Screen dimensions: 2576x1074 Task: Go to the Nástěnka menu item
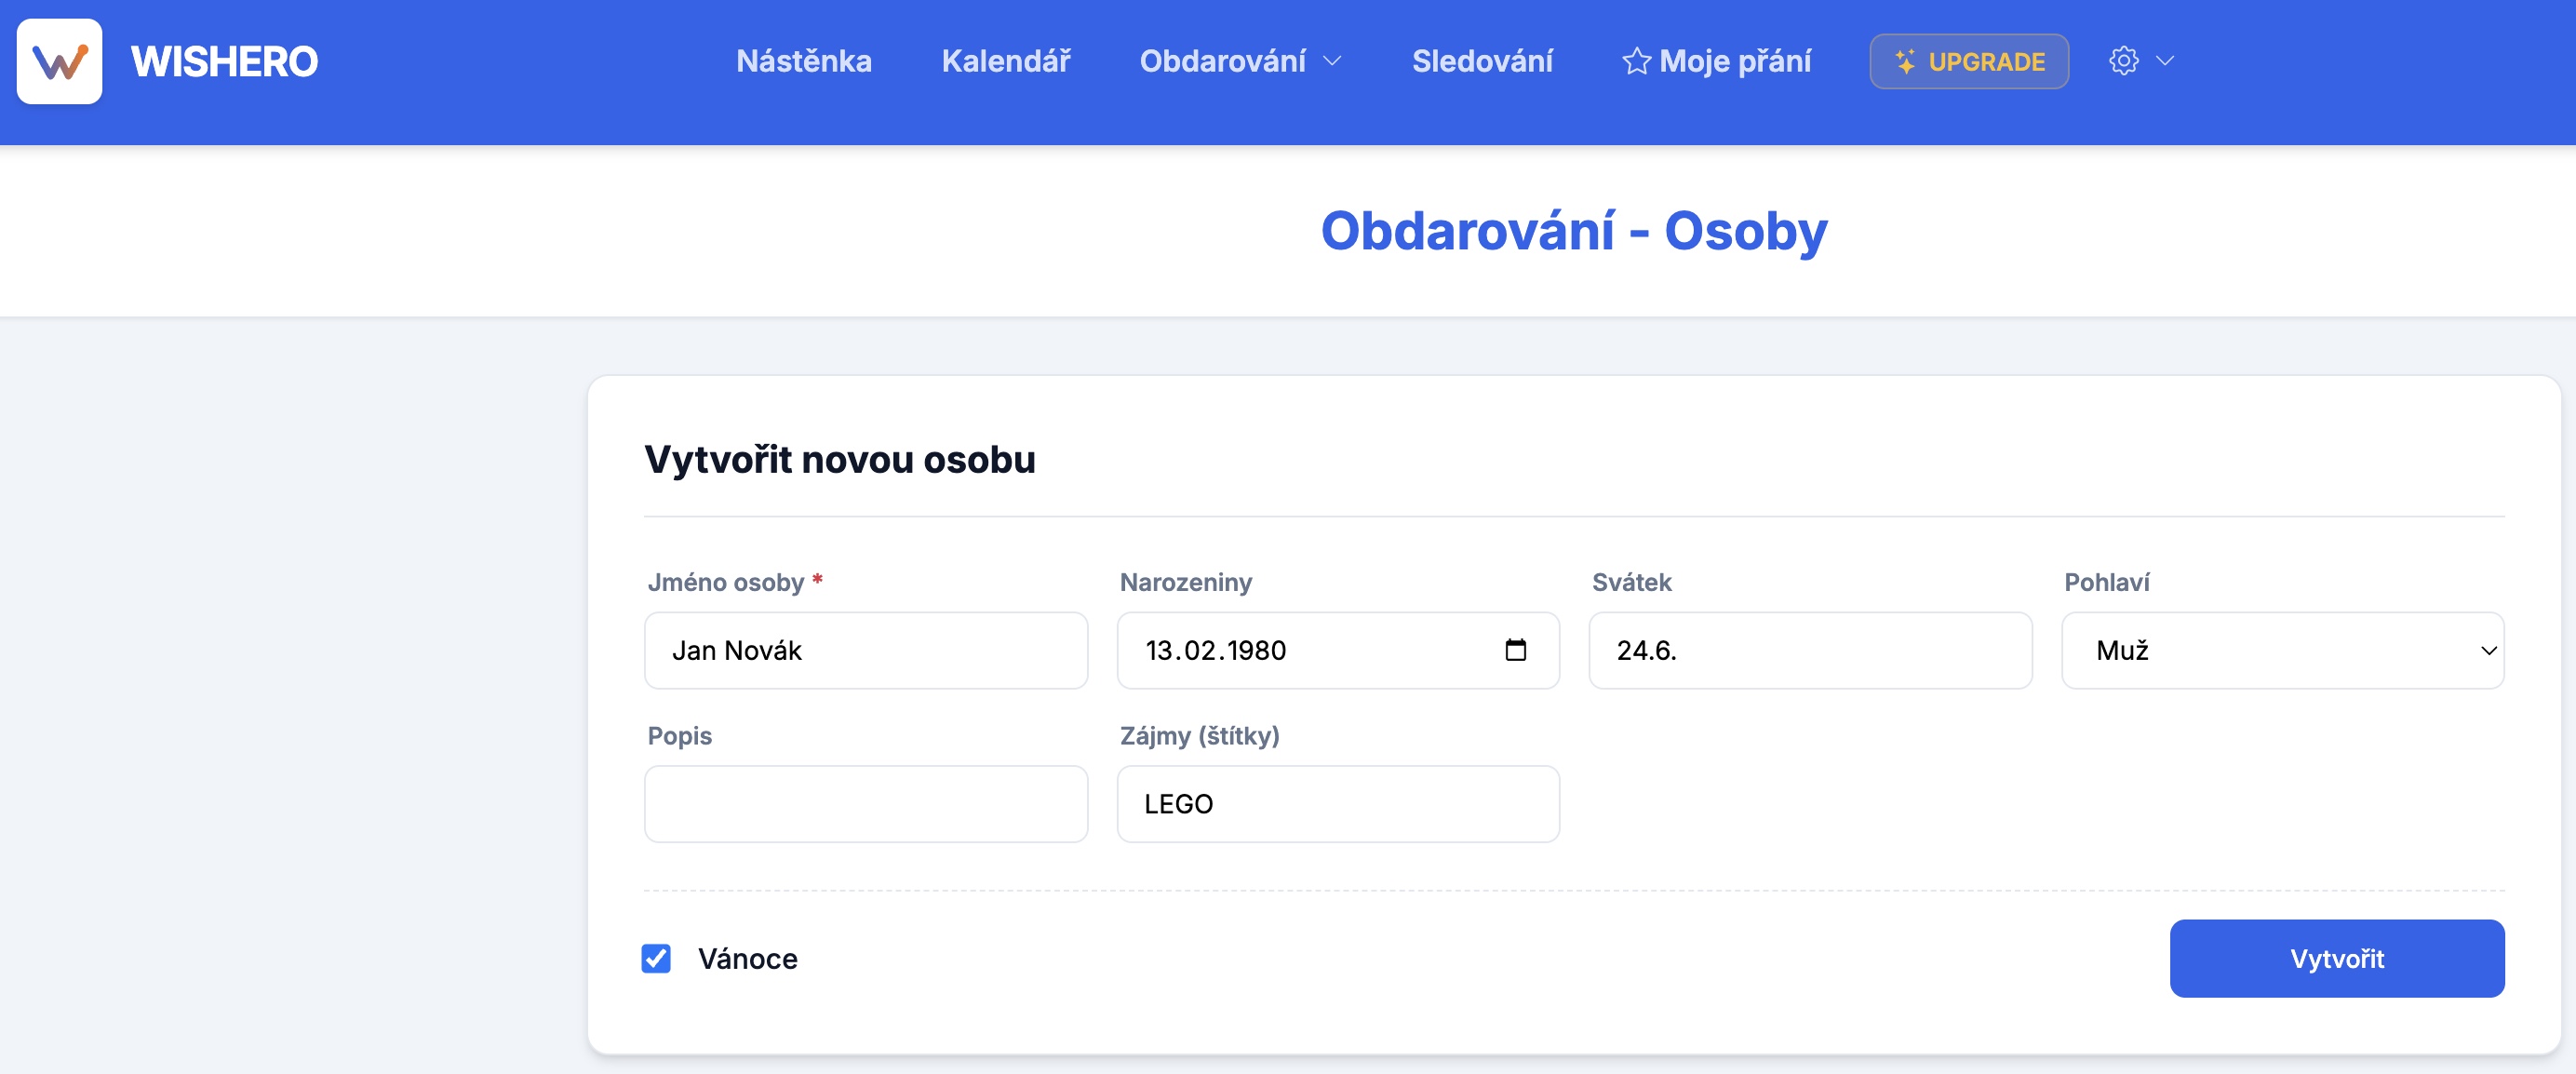click(803, 61)
